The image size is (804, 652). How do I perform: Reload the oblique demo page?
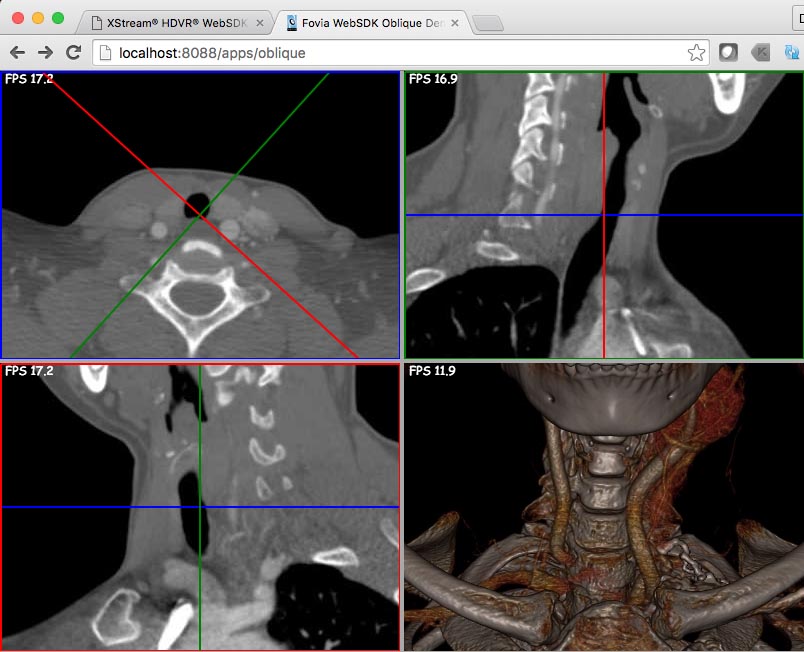click(x=73, y=53)
